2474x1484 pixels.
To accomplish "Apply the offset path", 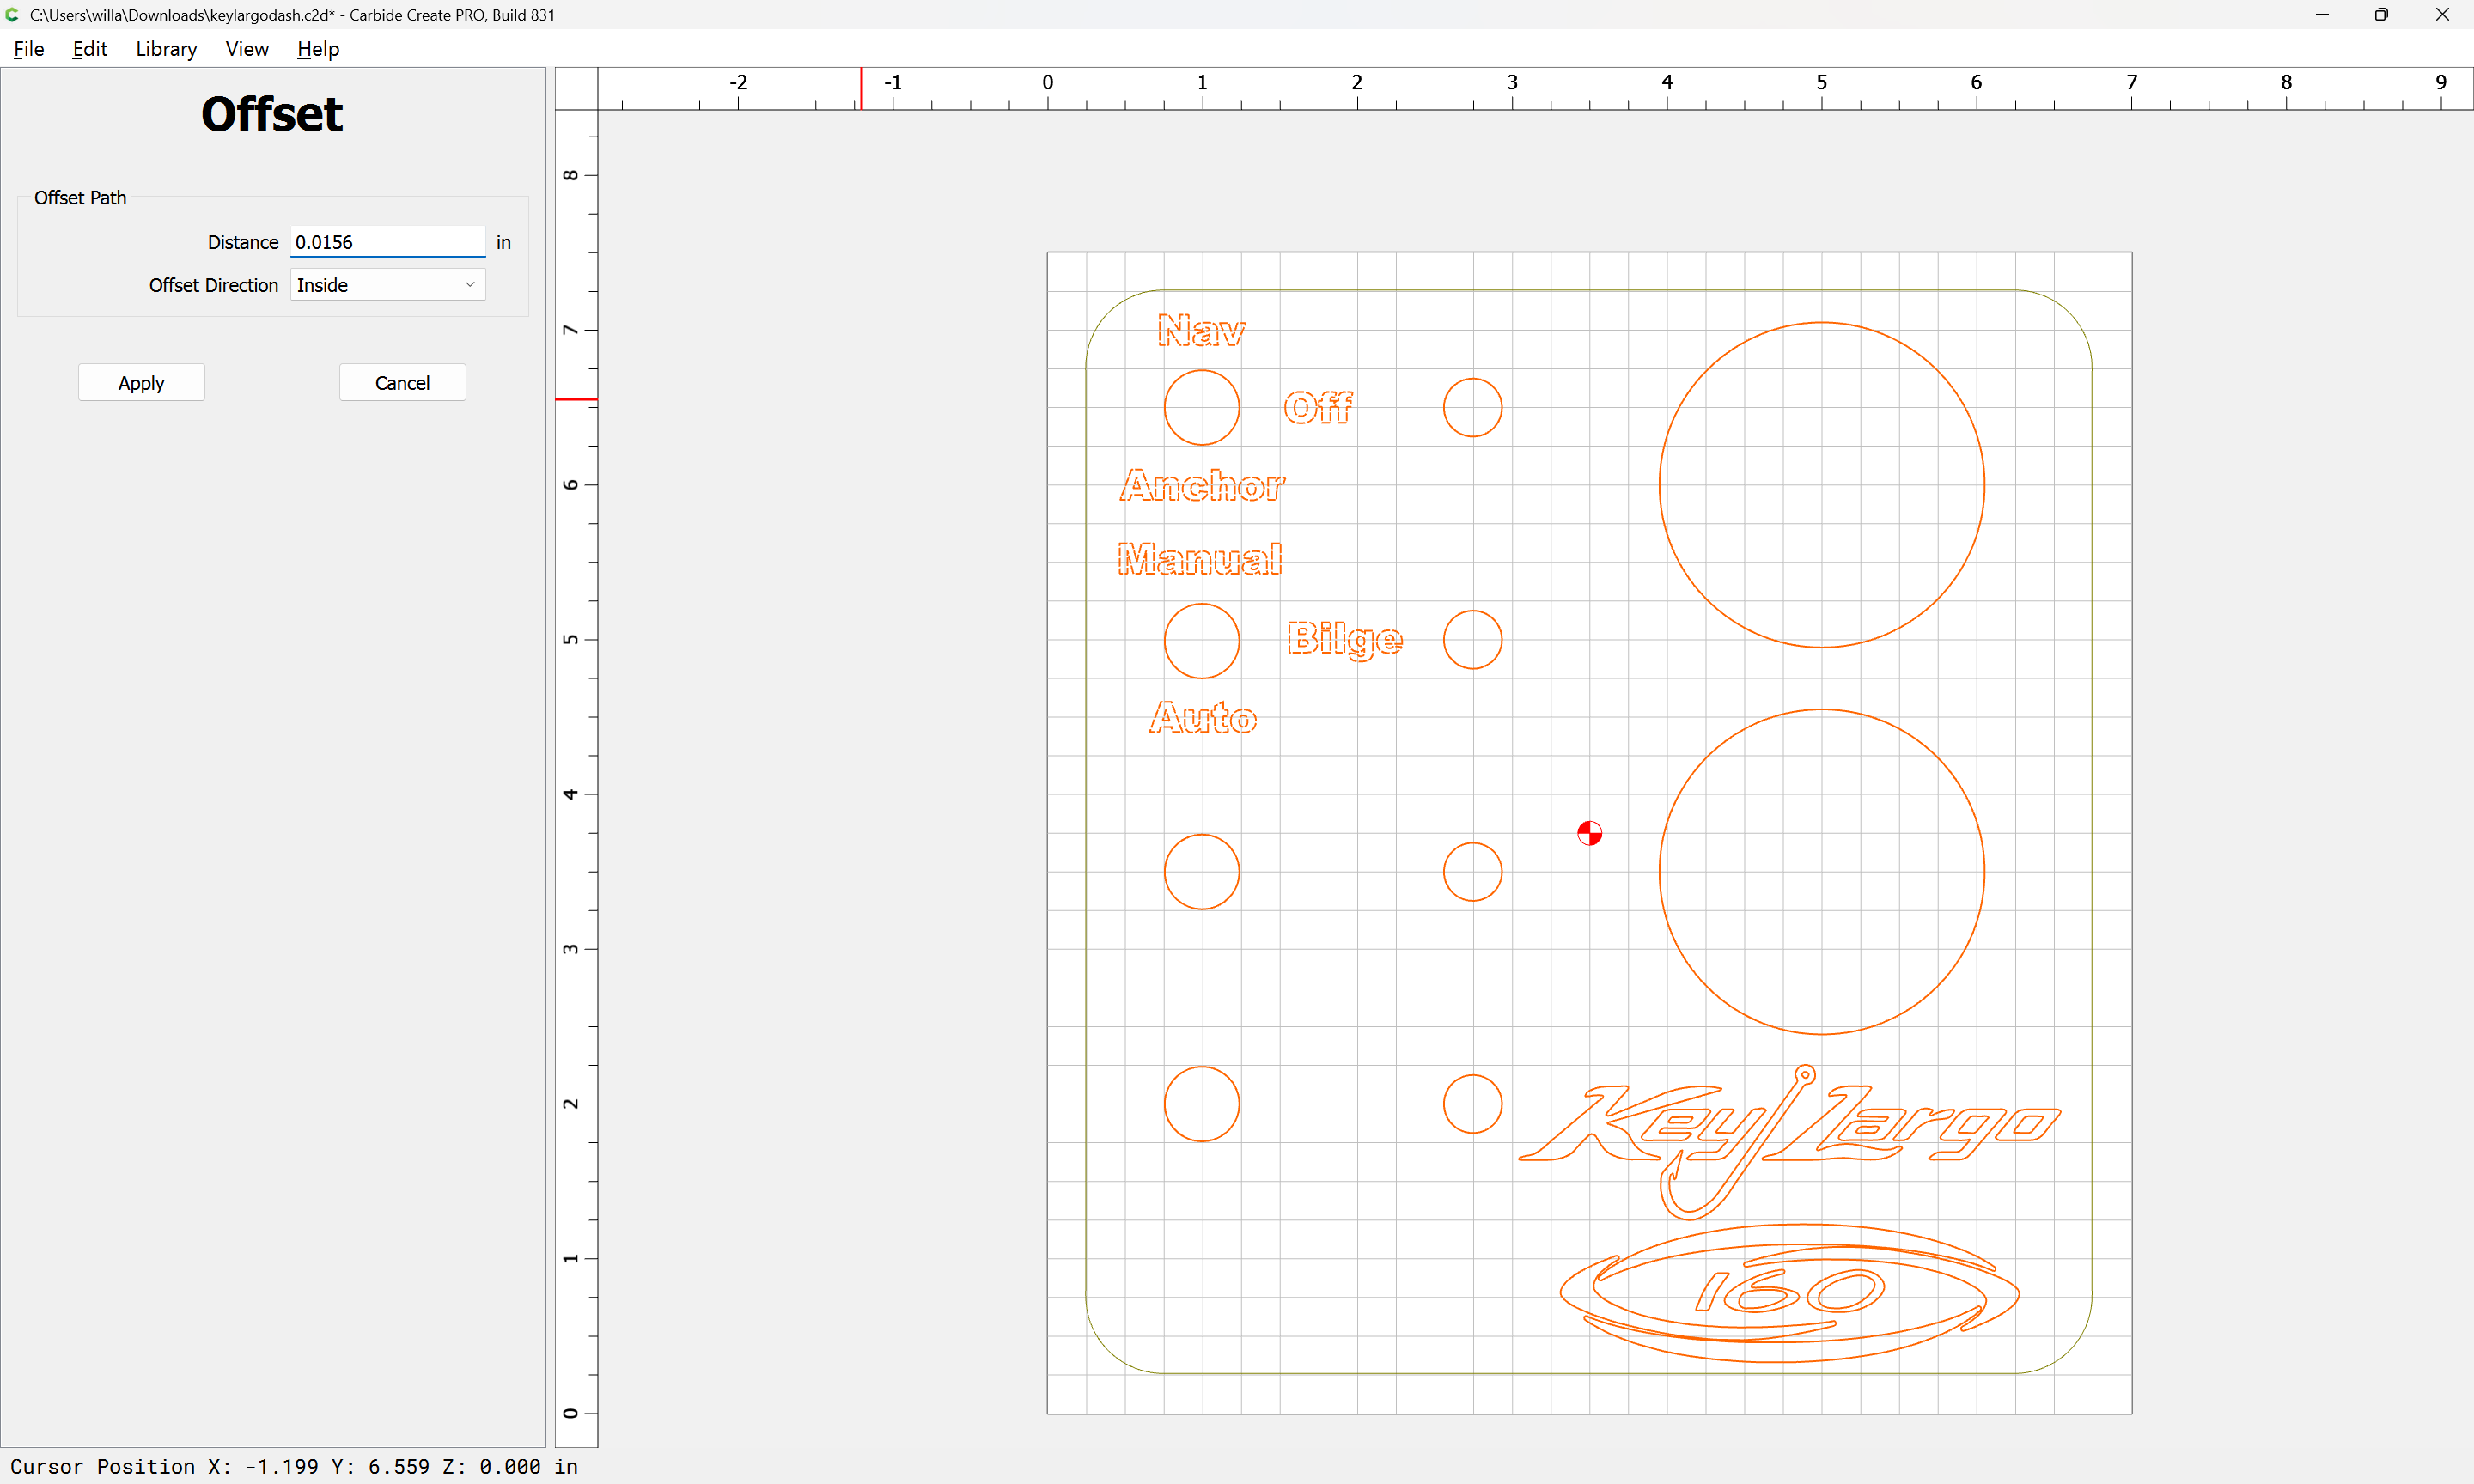I will pyautogui.click(x=141, y=383).
